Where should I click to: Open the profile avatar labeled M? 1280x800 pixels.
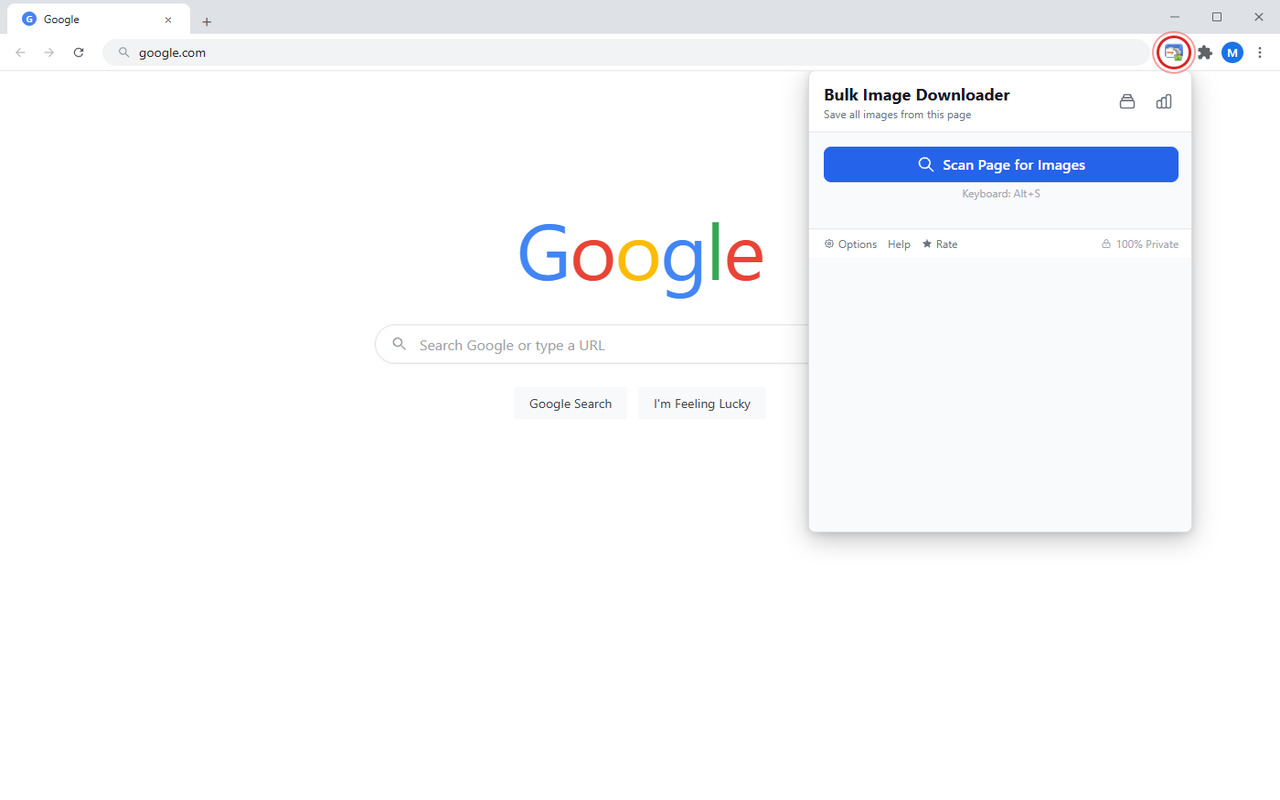[1232, 52]
